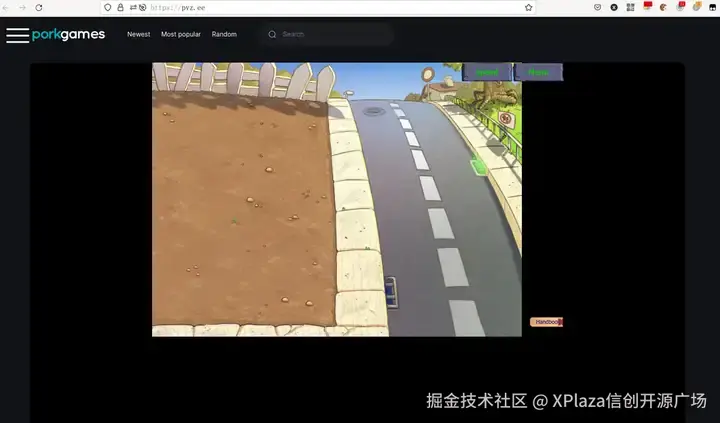Open the Most popular games page
The height and width of the screenshot is (423, 720).
pyautogui.click(x=181, y=34)
